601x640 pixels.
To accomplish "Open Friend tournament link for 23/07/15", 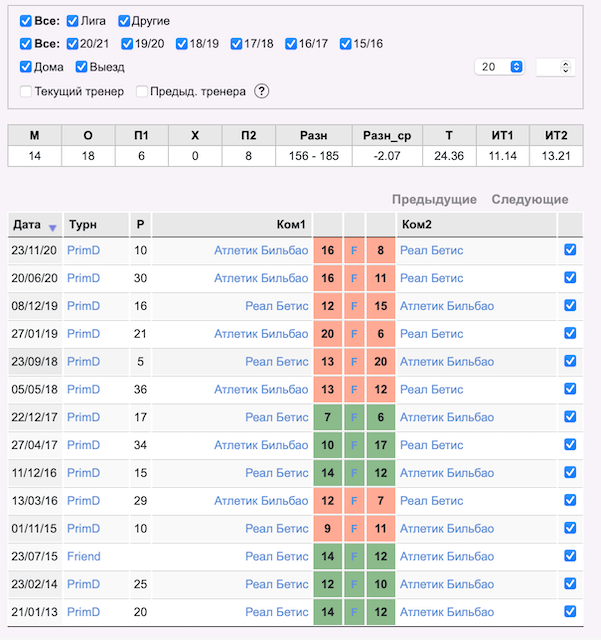I will point(84,556).
